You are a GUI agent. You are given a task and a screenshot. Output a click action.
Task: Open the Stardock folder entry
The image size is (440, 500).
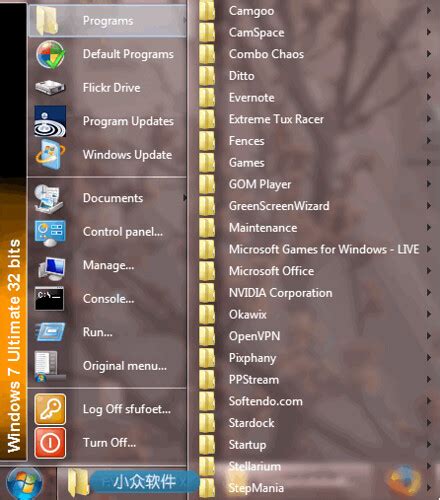[x=315, y=423]
